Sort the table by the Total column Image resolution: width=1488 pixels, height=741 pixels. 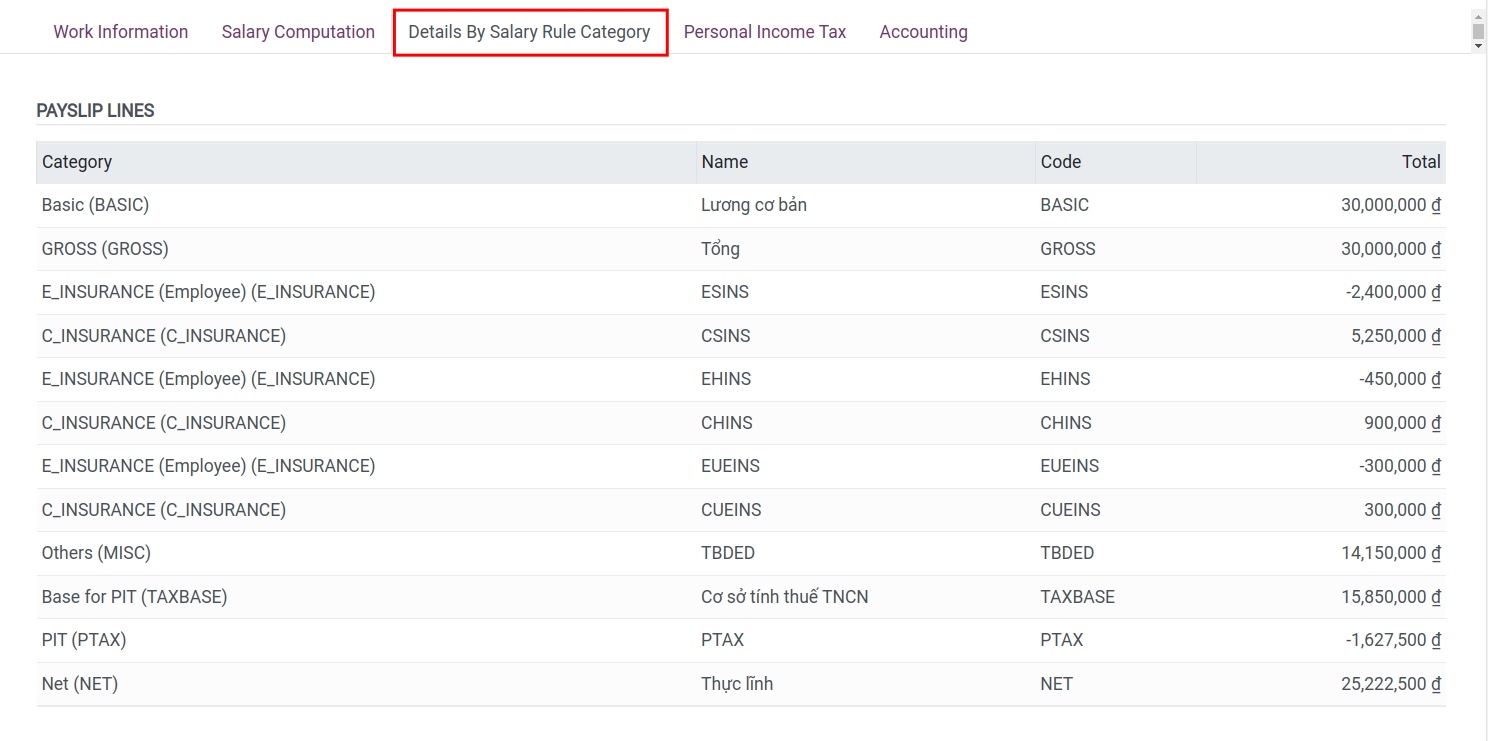1421,161
